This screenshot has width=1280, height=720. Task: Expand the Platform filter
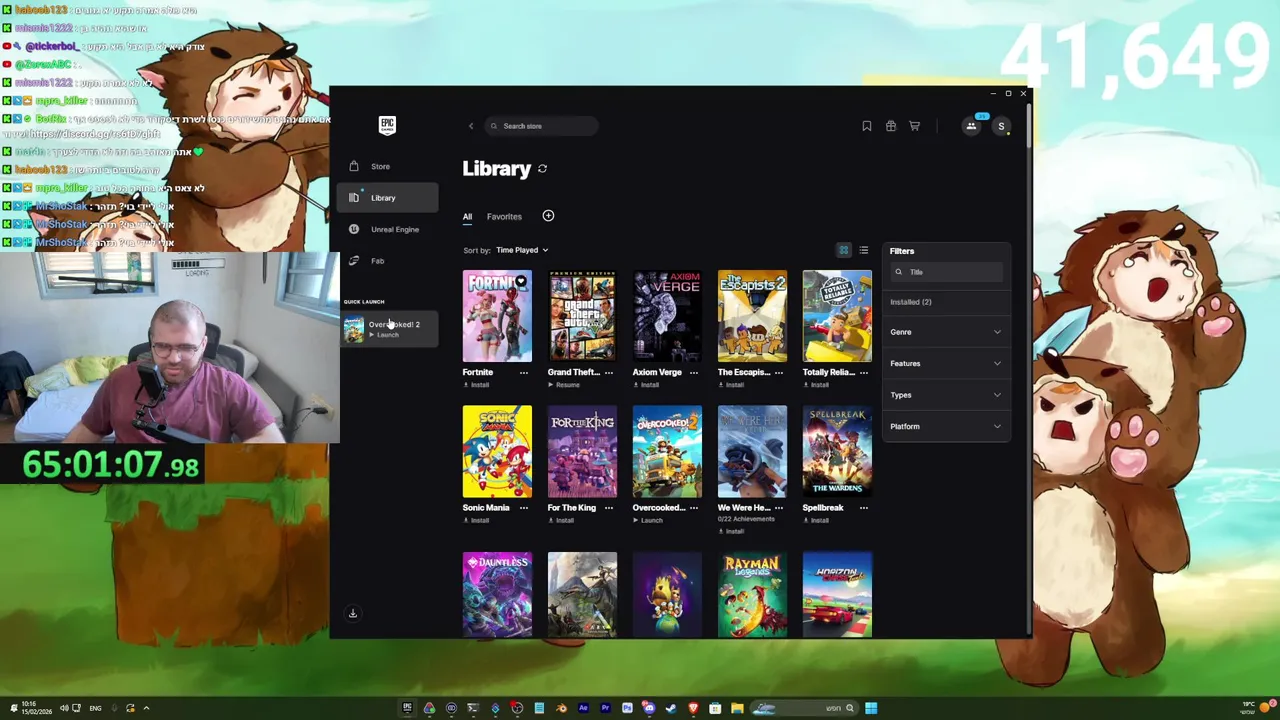point(946,426)
